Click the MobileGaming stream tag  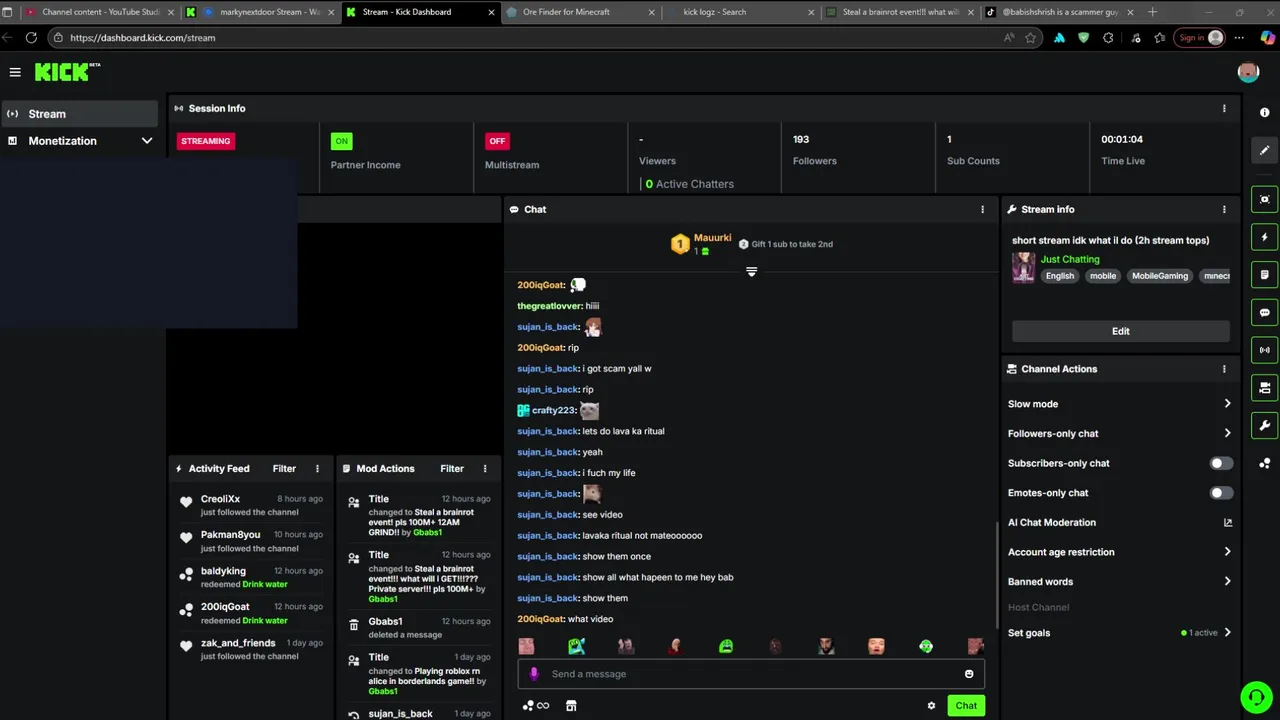point(1160,276)
